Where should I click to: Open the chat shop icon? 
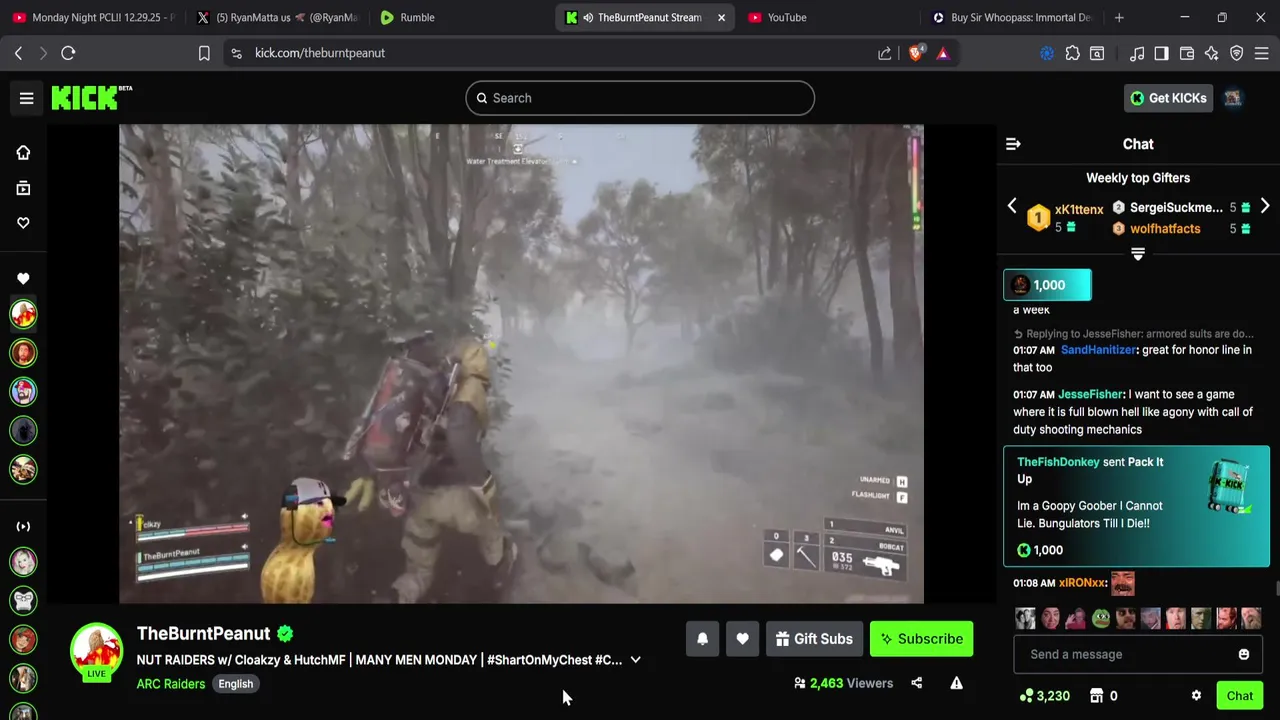coord(1096,696)
